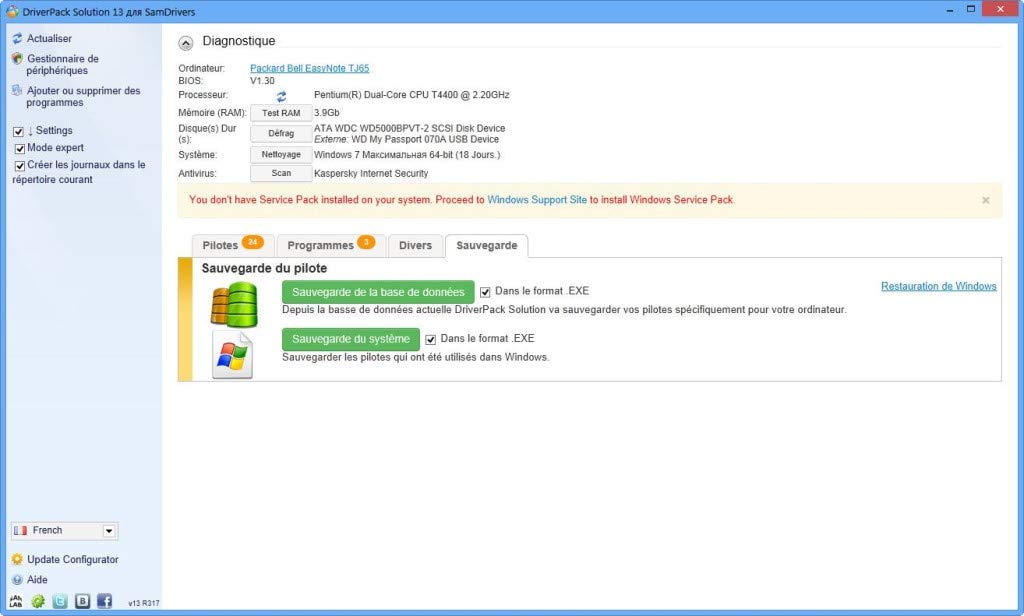Click the antivirus Scan button

(x=281, y=173)
